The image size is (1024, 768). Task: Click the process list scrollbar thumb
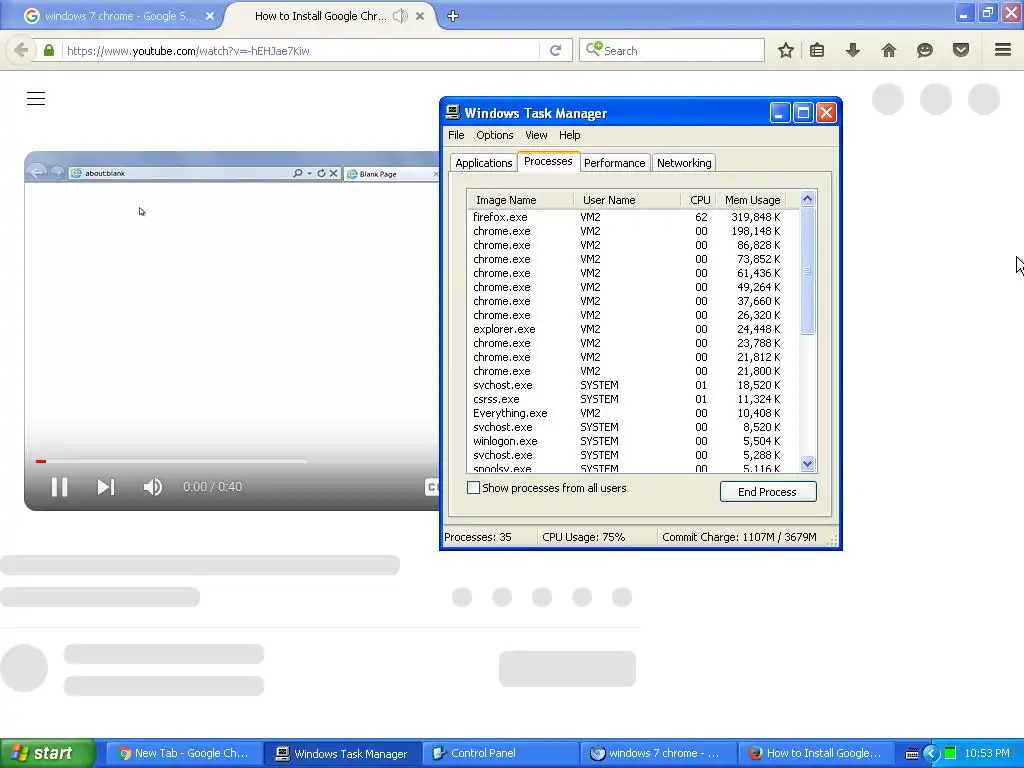tap(807, 270)
